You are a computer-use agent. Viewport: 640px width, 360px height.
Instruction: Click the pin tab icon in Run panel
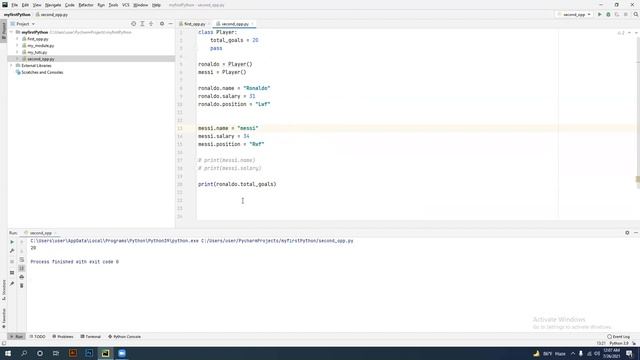pos(12,283)
